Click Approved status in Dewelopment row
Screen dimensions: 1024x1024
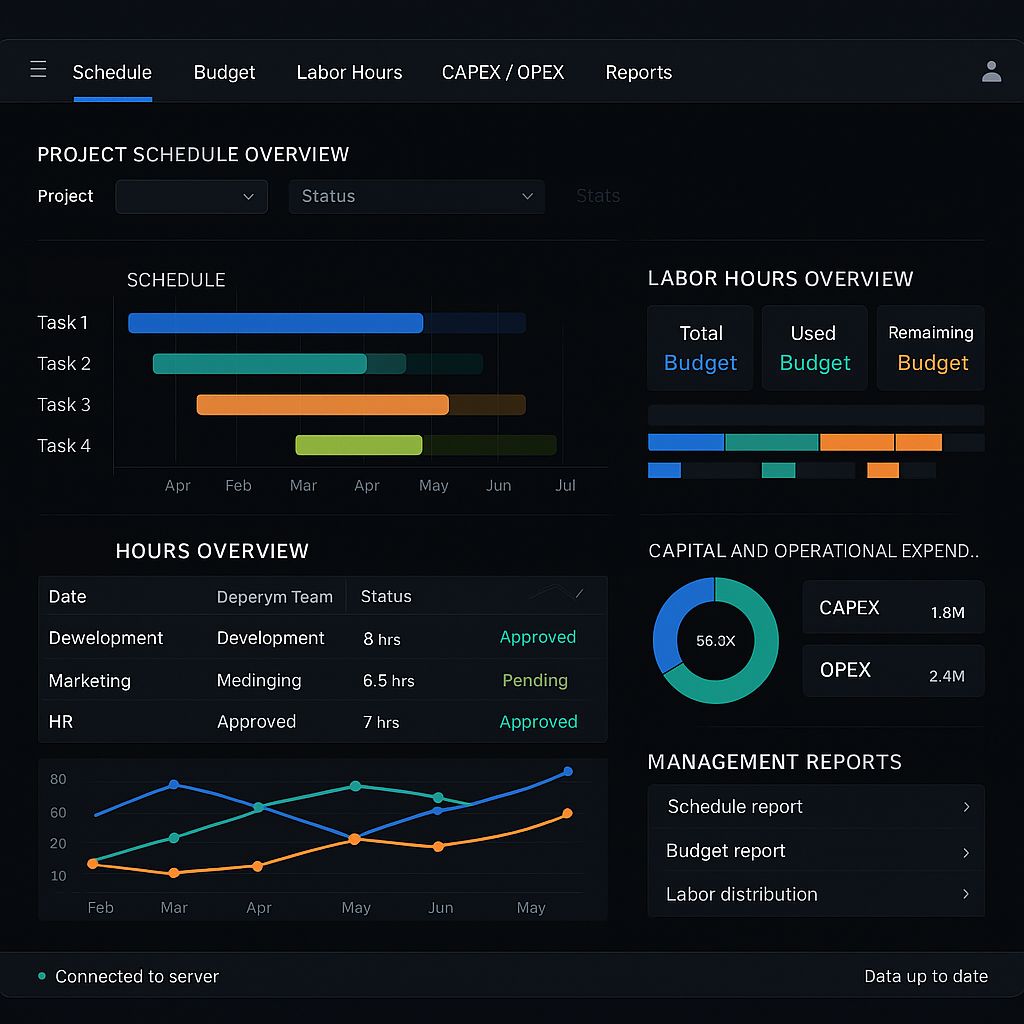tap(537, 637)
